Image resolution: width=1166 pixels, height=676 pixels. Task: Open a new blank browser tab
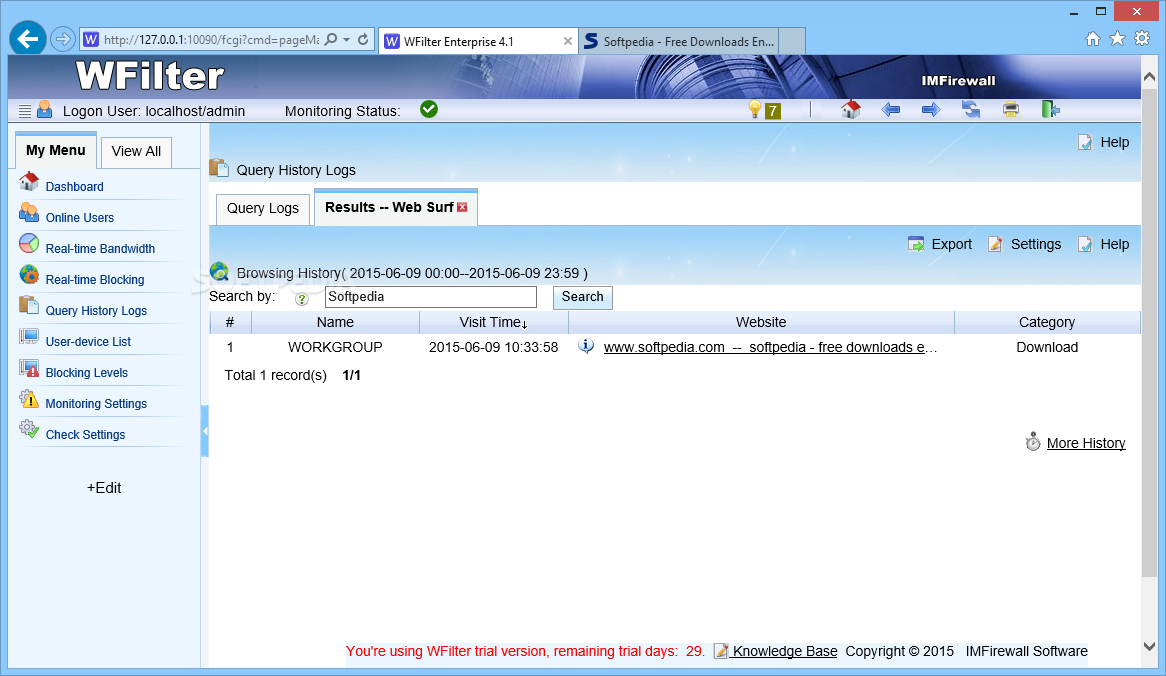792,42
